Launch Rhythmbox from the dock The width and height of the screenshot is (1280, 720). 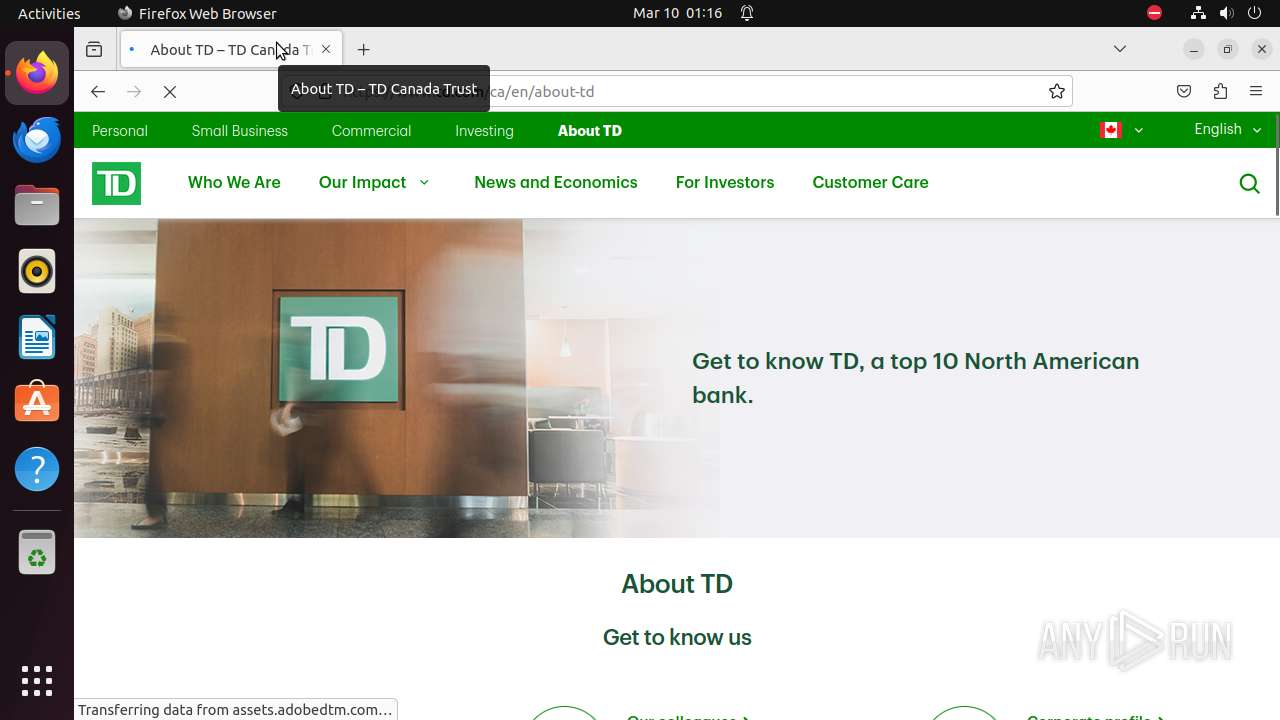point(37,271)
